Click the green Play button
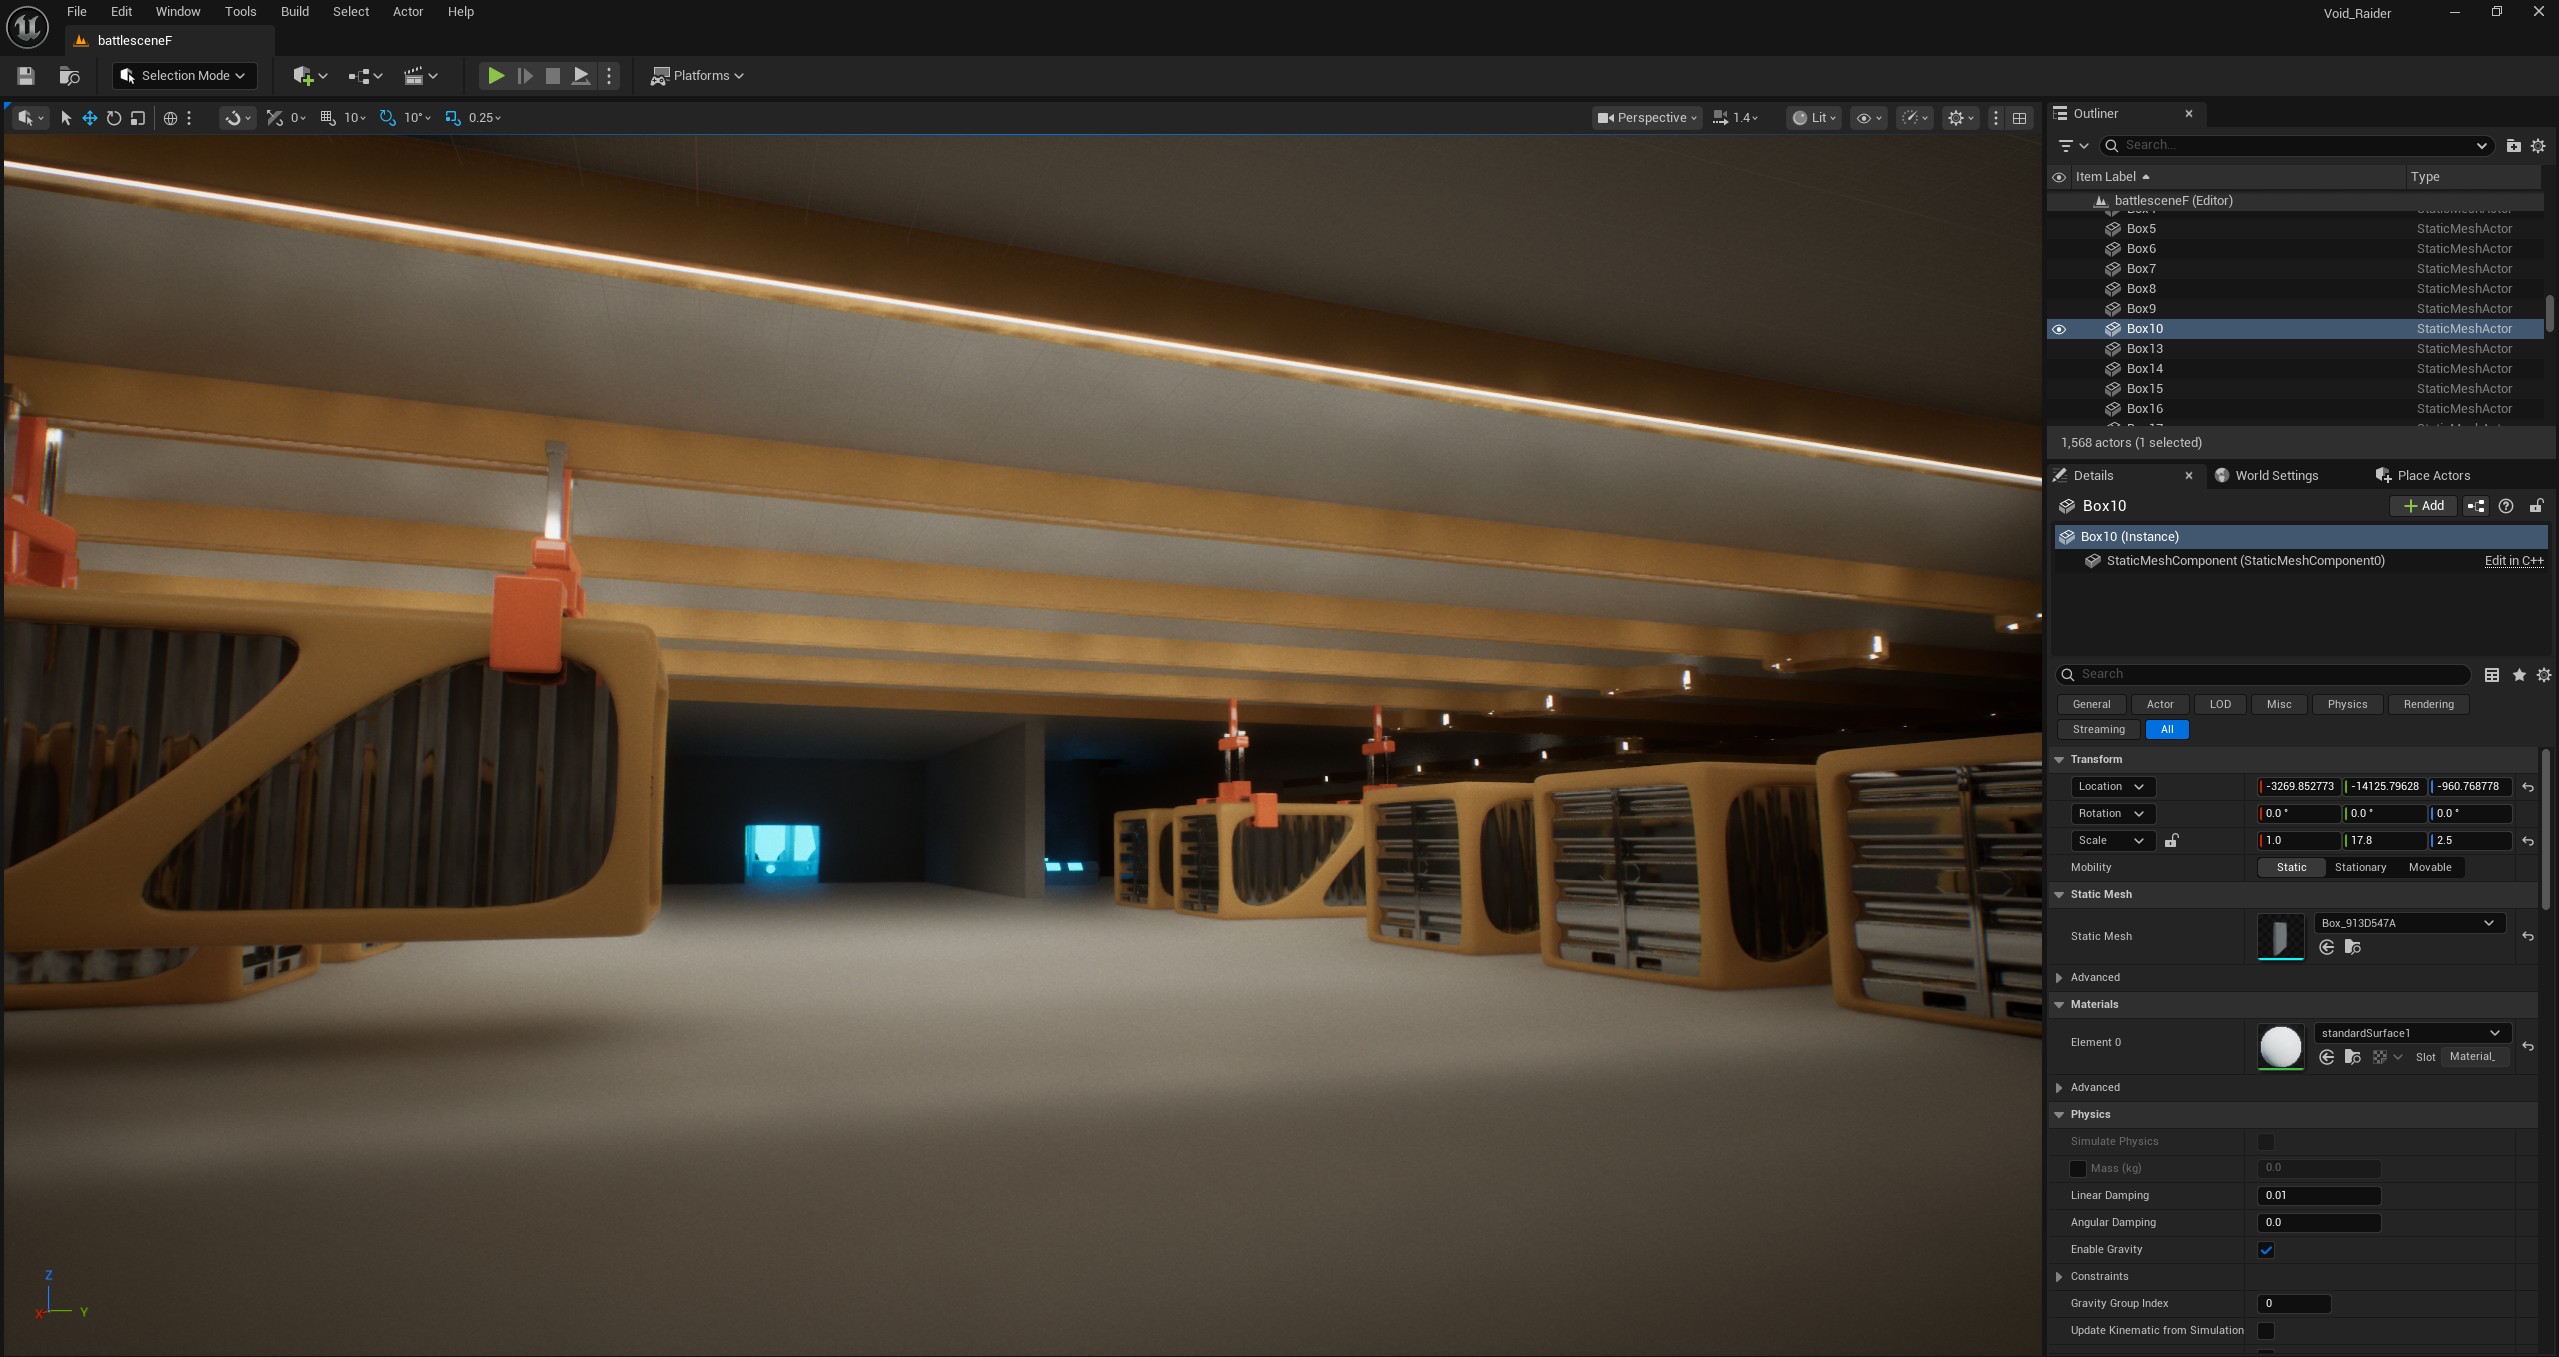The width and height of the screenshot is (2559, 1357). point(495,76)
